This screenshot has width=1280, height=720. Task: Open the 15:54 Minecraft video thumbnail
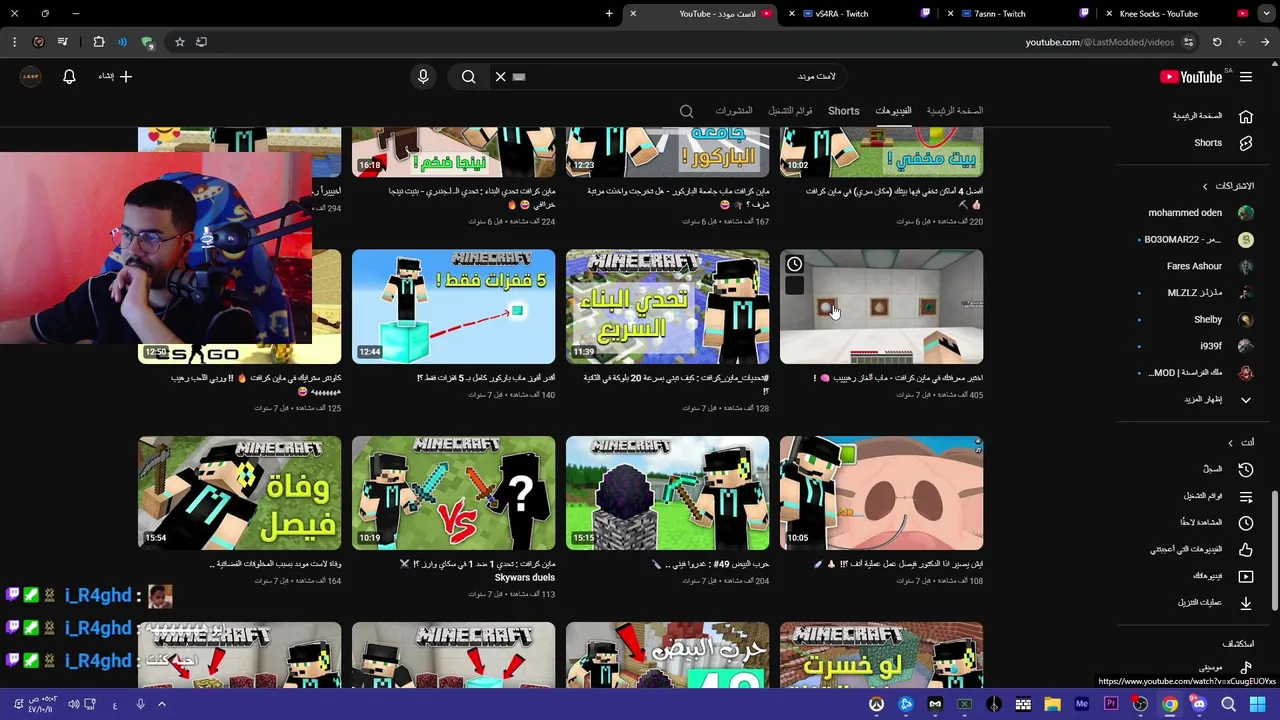[239, 493]
